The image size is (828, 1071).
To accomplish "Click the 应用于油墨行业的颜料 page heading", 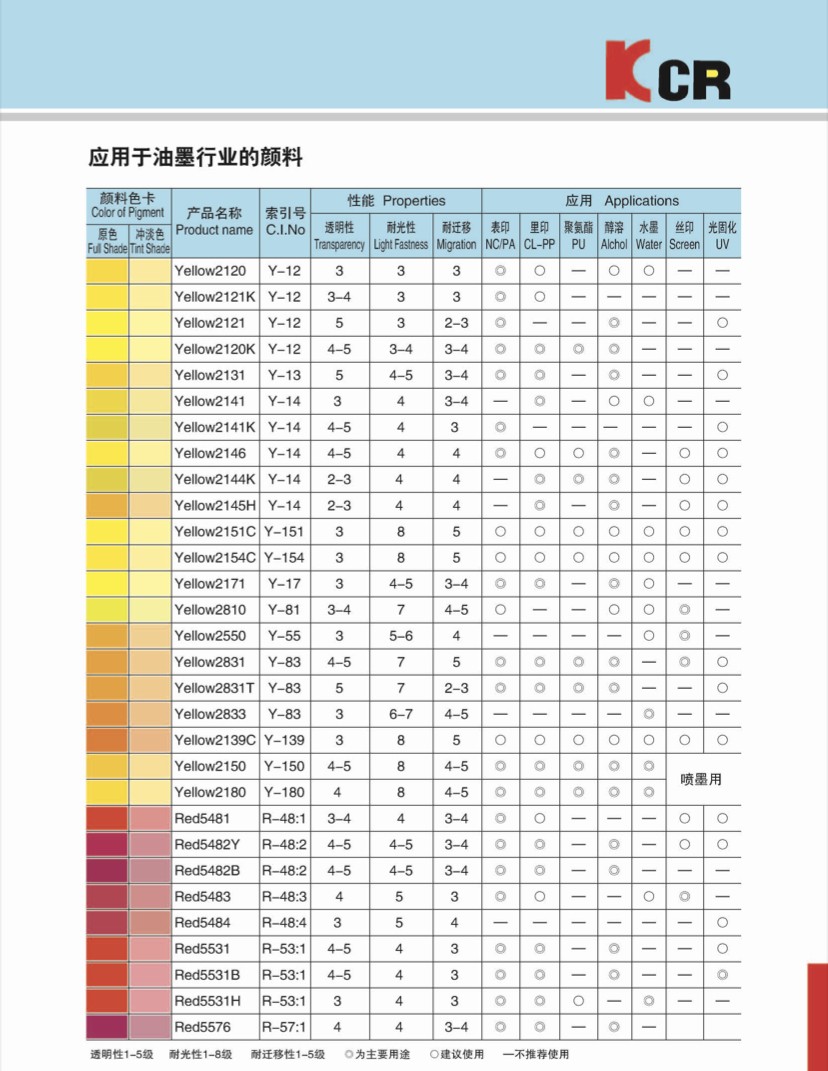I will [195, 157].
